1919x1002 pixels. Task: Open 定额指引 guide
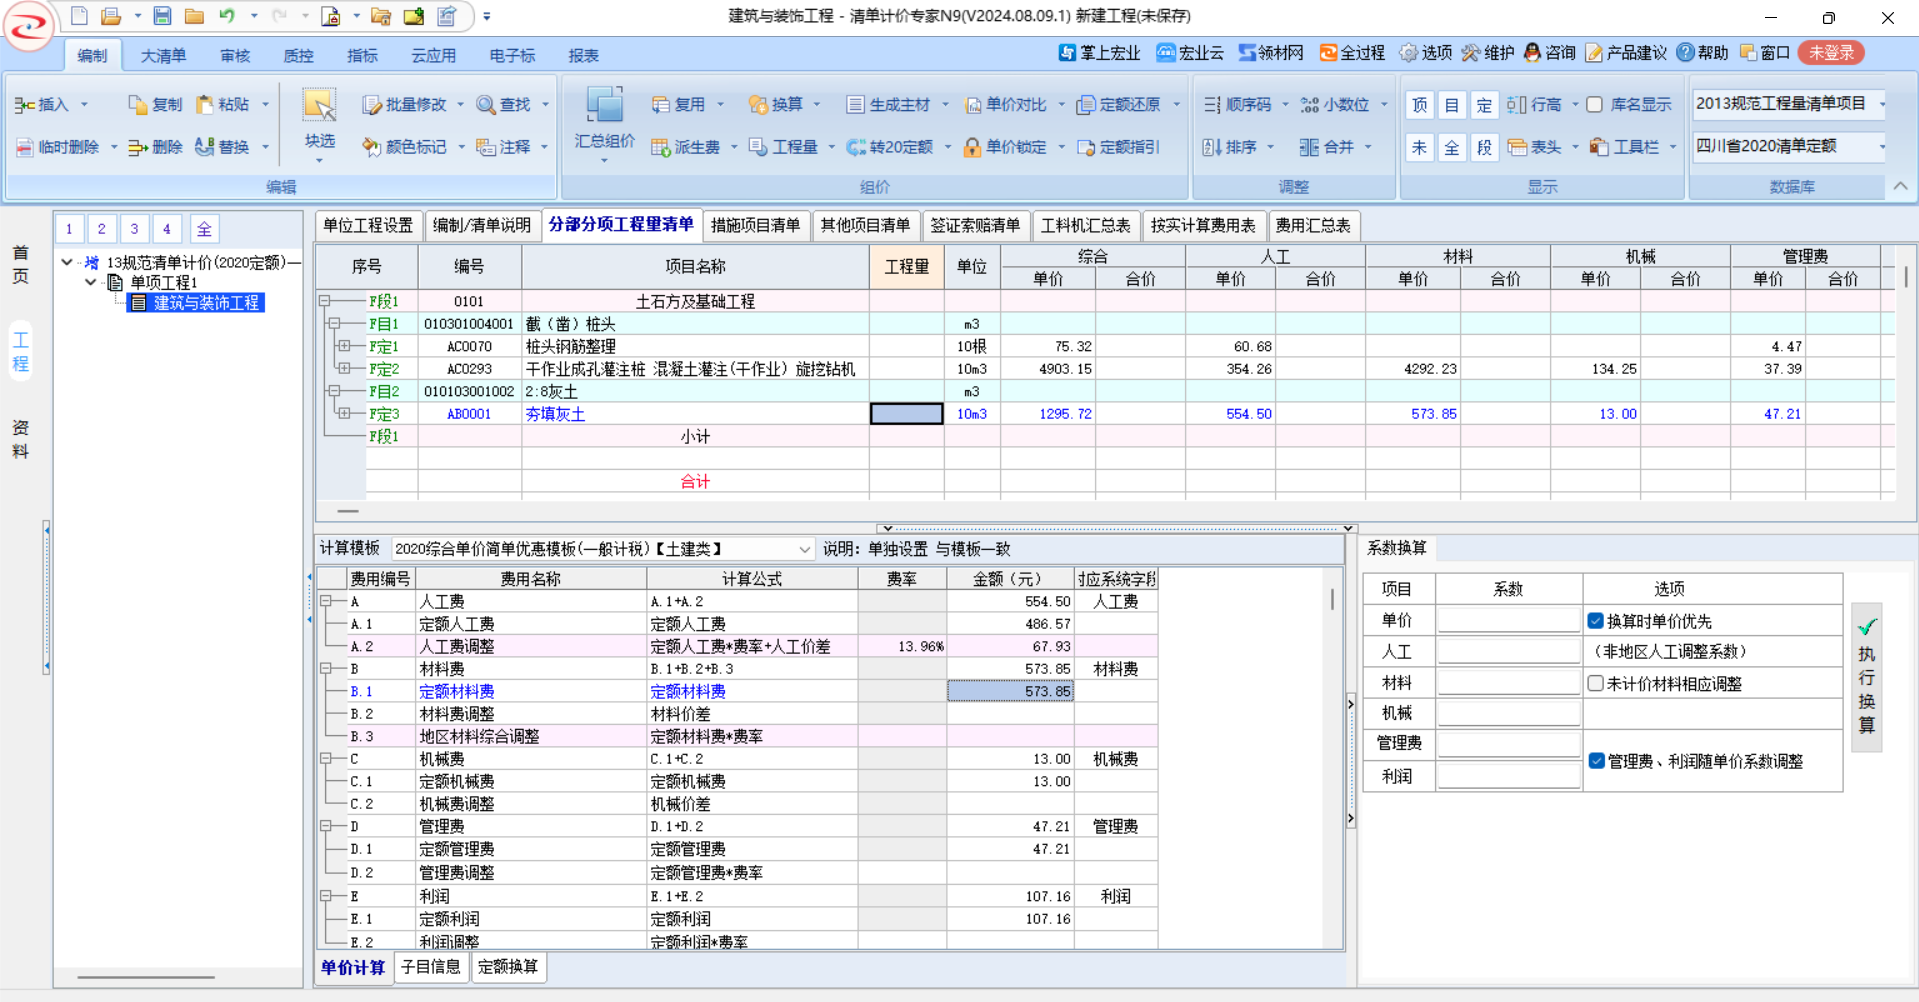(x=1118, y=147)
